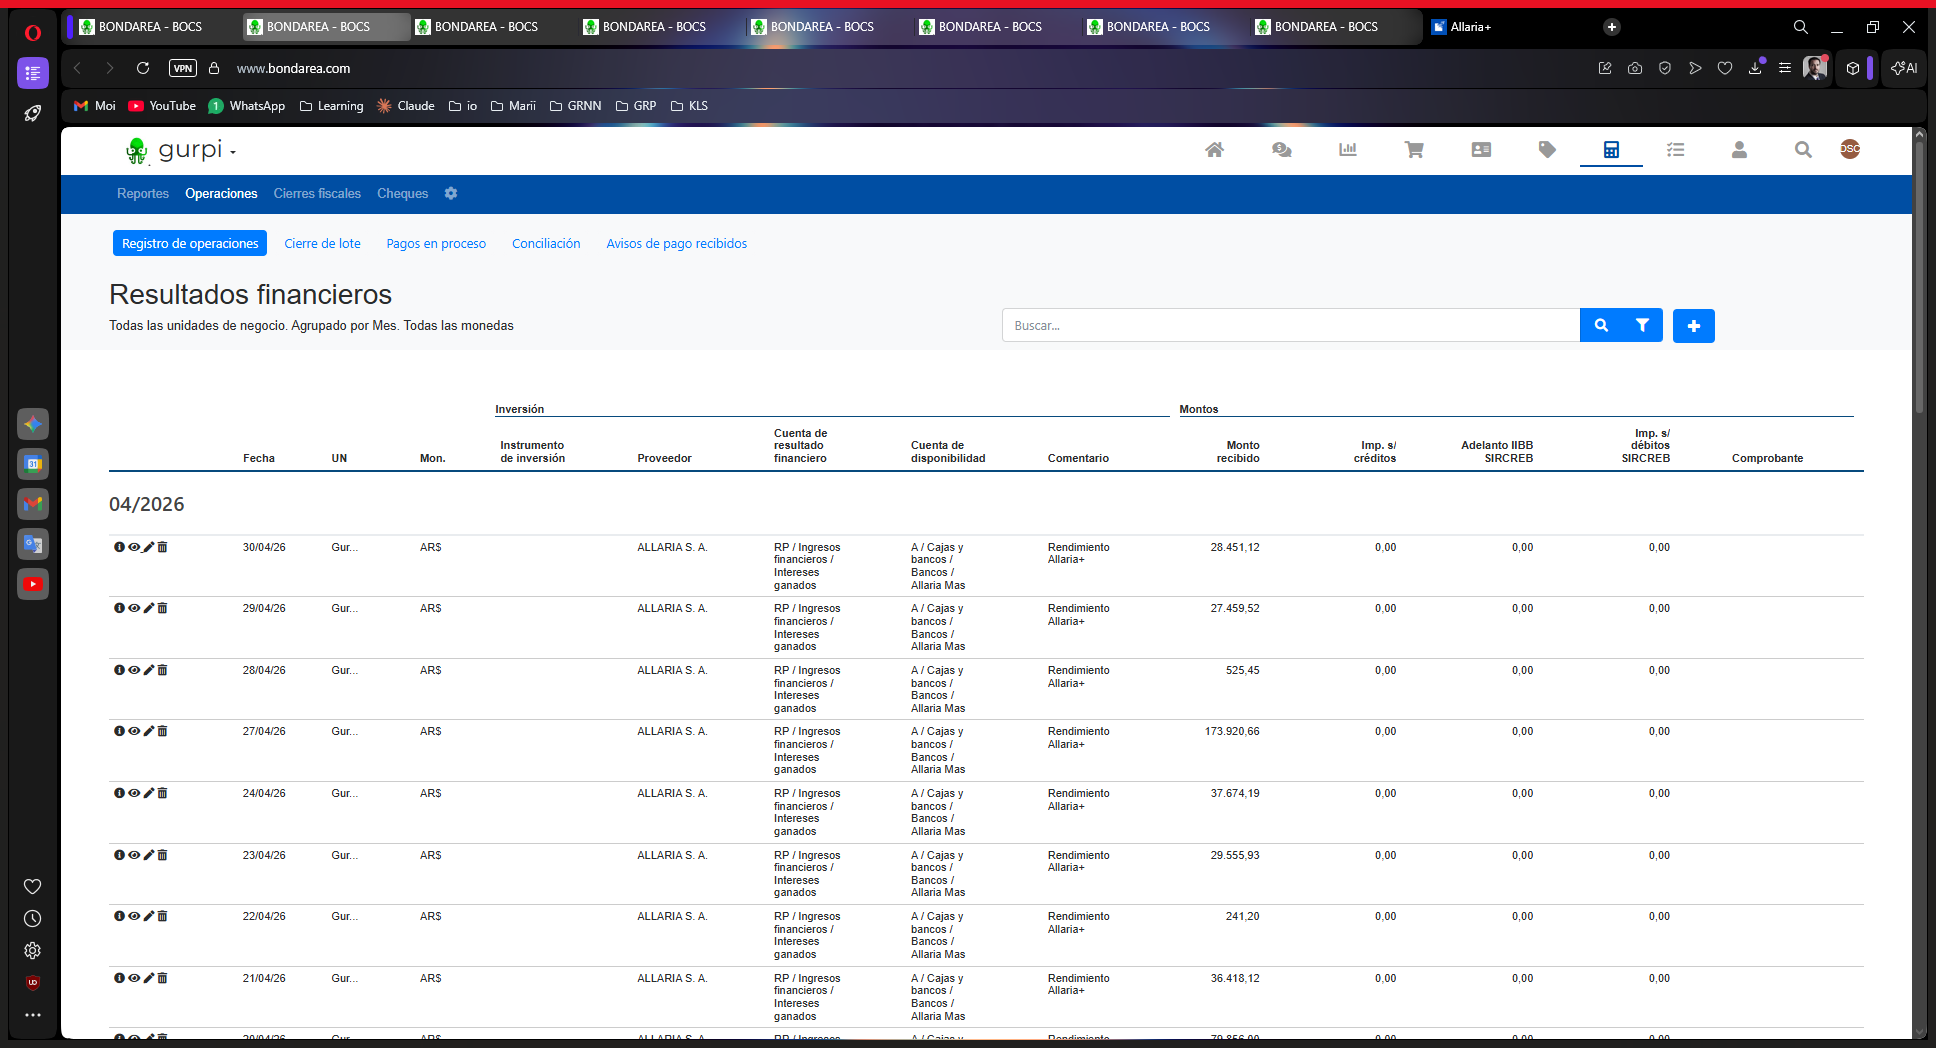This screenshot has height=1048, width=1936.
Task: Open the person profile icon
Action: click(x=1739, y=150)
